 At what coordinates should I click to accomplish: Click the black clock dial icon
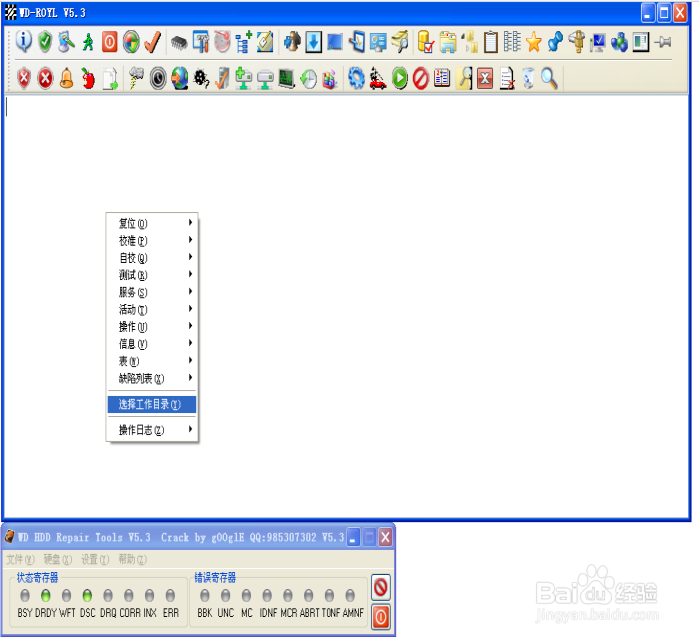click(x=158, y=78)
